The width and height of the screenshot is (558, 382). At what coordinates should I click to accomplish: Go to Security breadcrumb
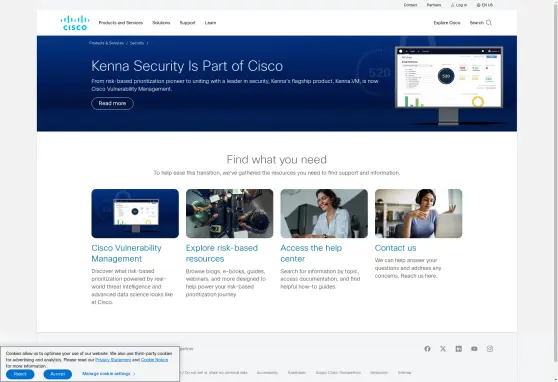(137, 43)
